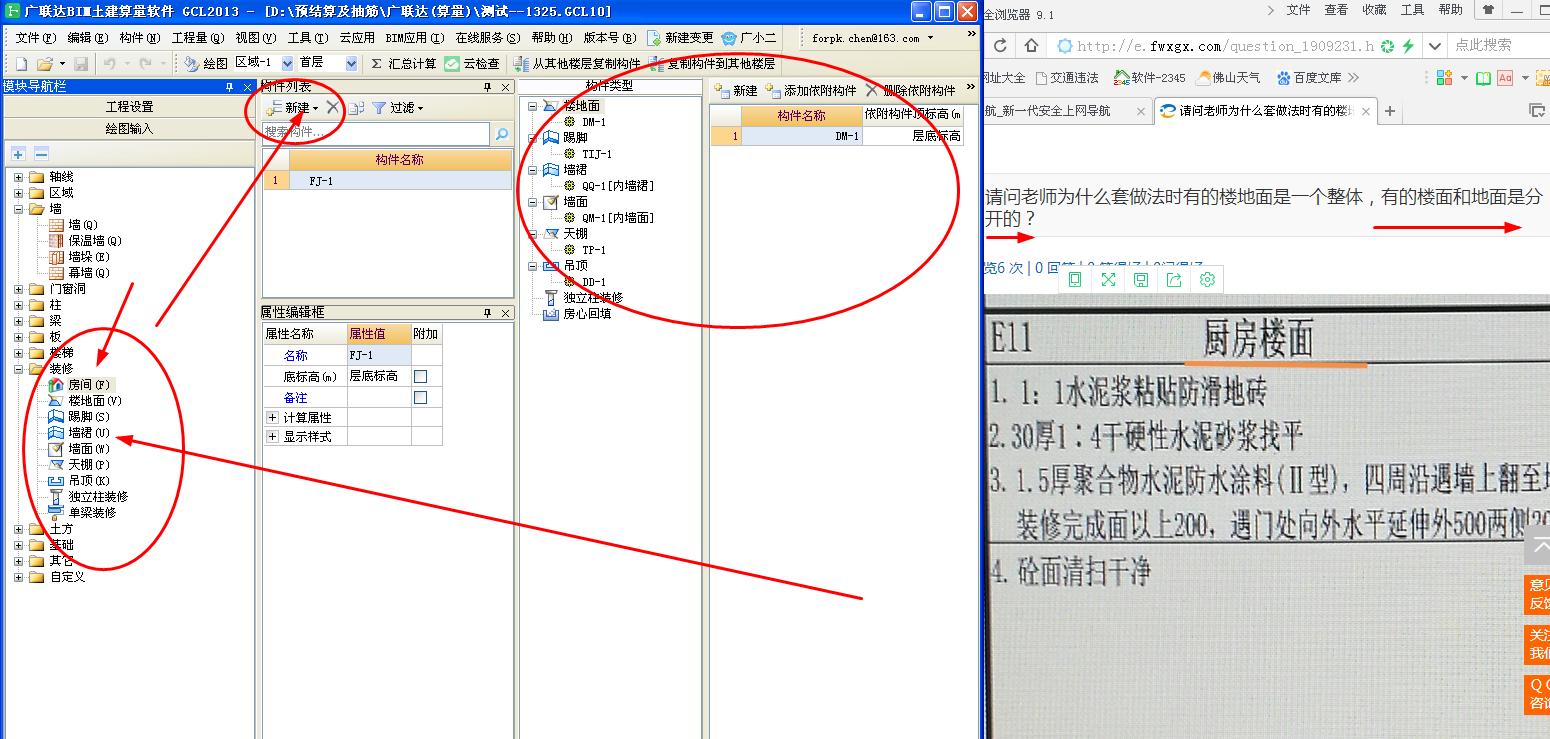Select 墙面(W) in the navigation tree
Image resolution: width=1550 pixels, height=739 pixels.
(x=79, y=448)
